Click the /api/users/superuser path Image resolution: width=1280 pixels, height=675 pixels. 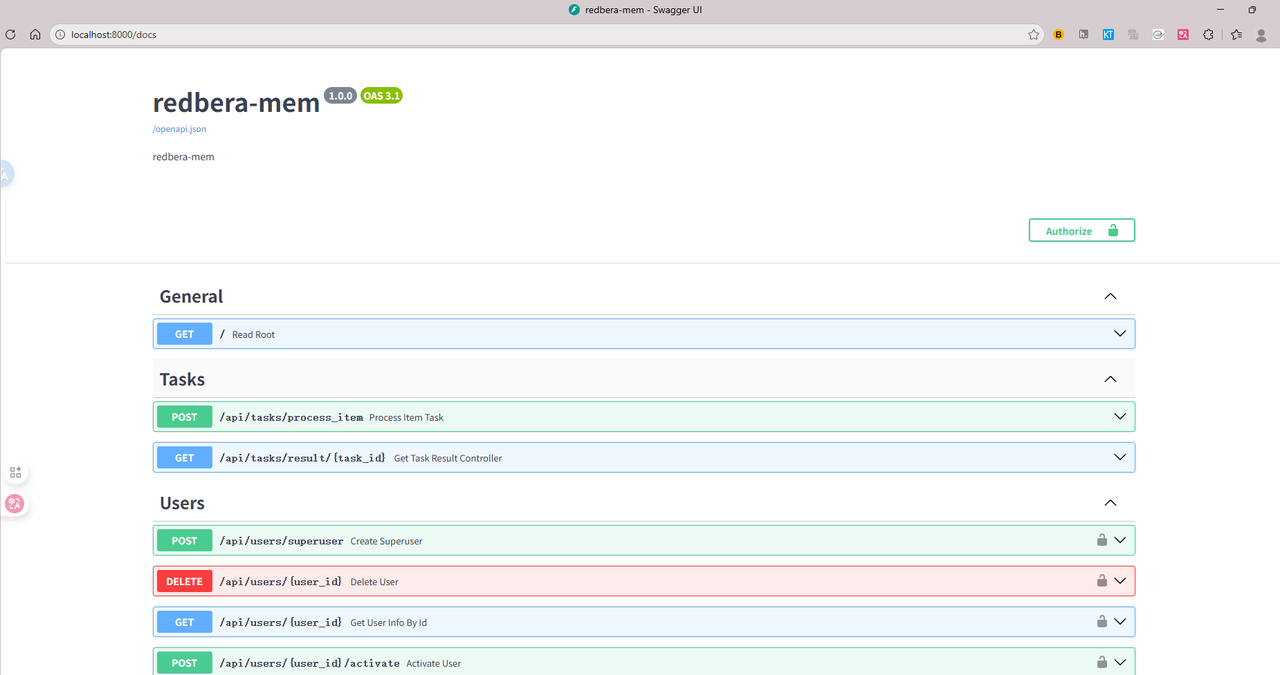click(x=282, y=541)
